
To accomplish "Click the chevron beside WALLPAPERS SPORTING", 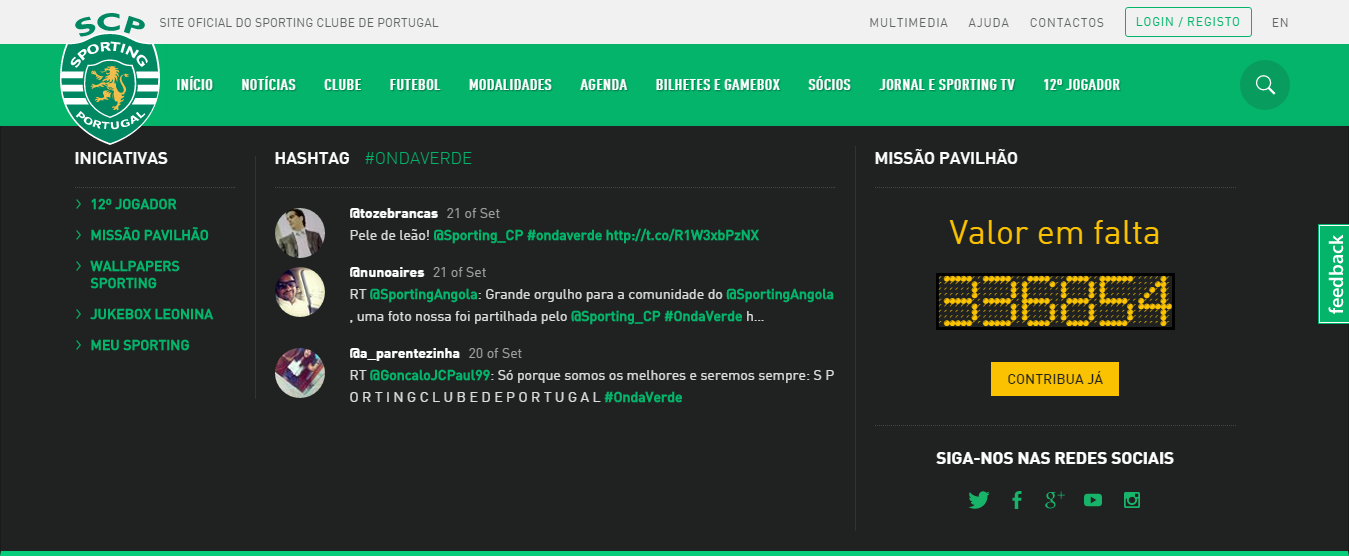I will pyautogui.click(x=79, y=267).
